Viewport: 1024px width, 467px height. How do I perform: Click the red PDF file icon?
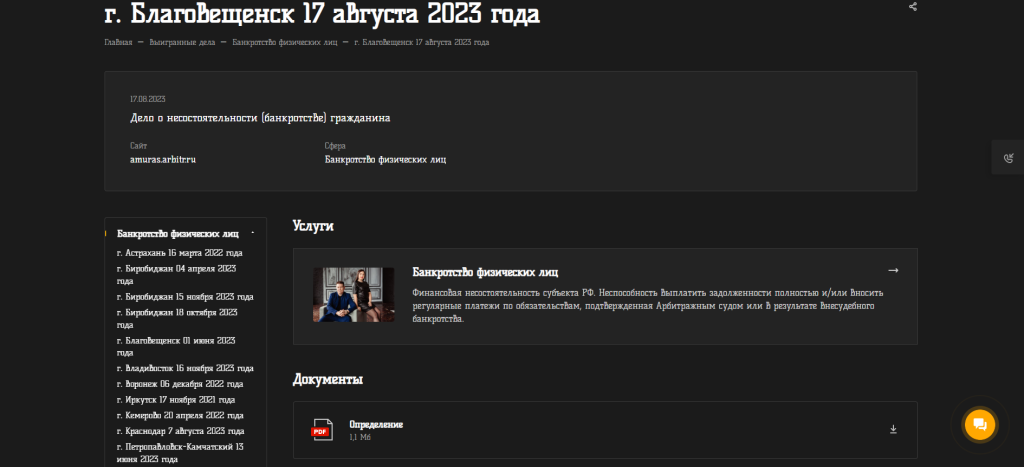pos(322,430)
